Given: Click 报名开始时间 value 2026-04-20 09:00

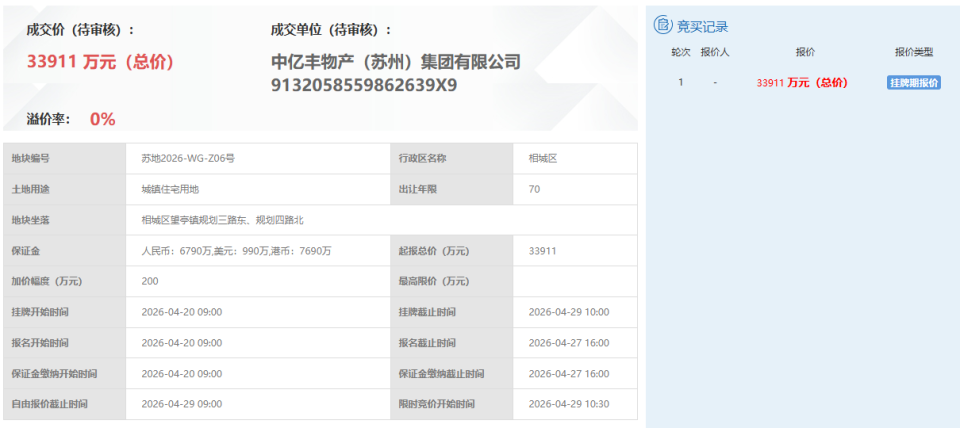Looking at the screenshot, I should (x=182, y=342).
